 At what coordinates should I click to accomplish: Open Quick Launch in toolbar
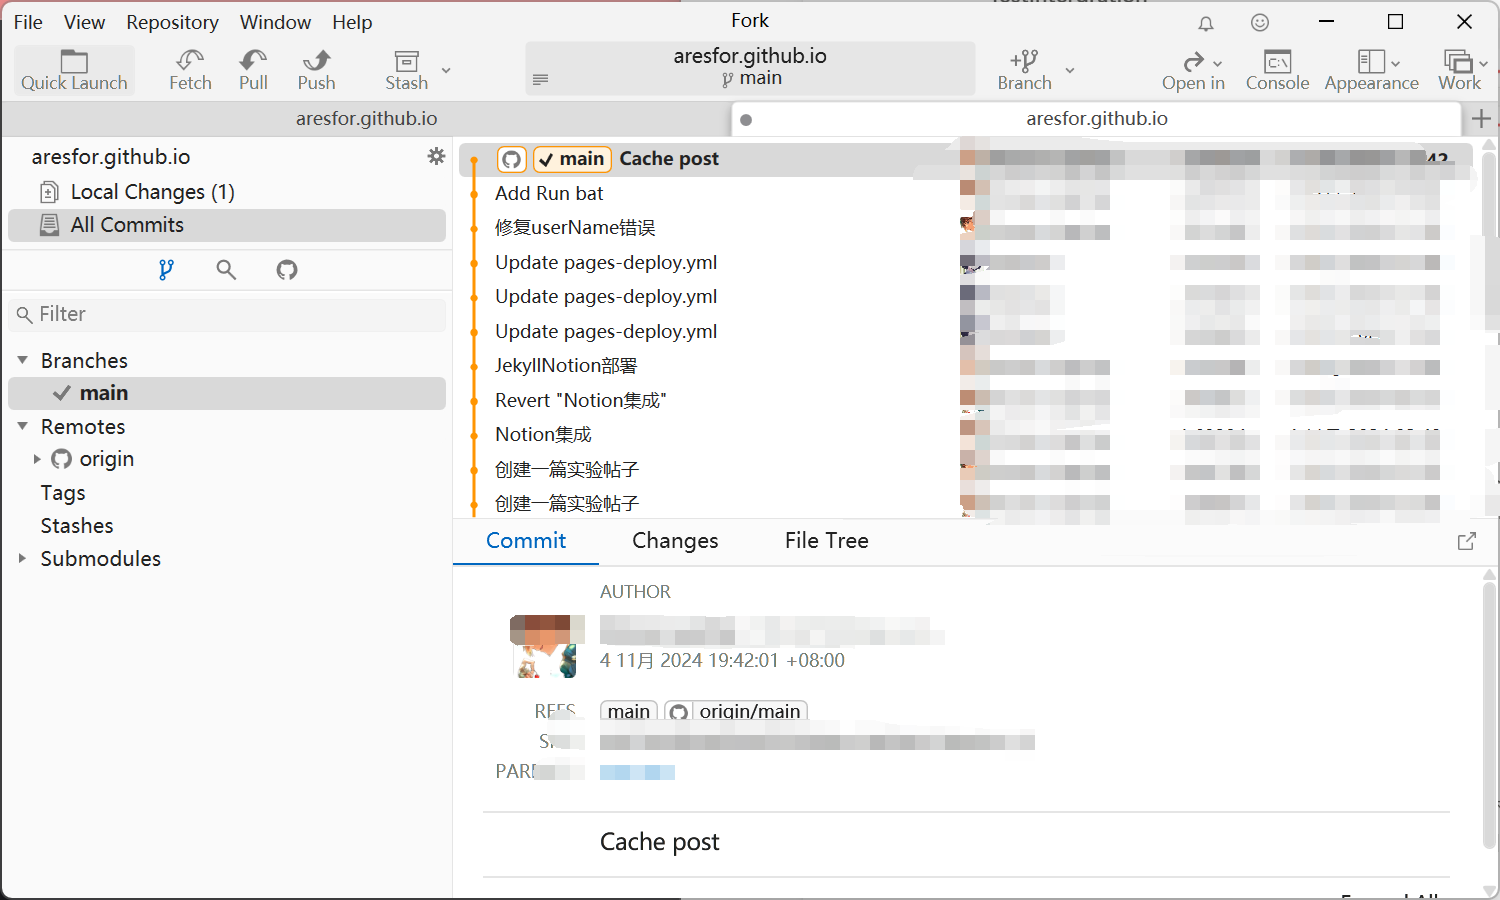[74, 70]
